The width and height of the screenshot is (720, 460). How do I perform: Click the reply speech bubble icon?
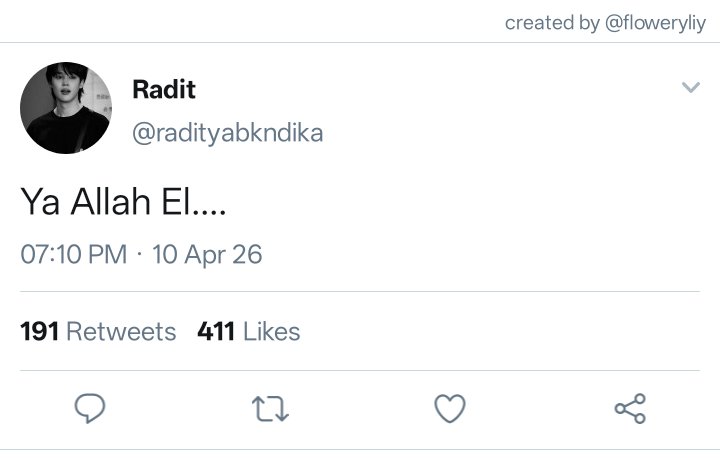(x=90, y=408)
